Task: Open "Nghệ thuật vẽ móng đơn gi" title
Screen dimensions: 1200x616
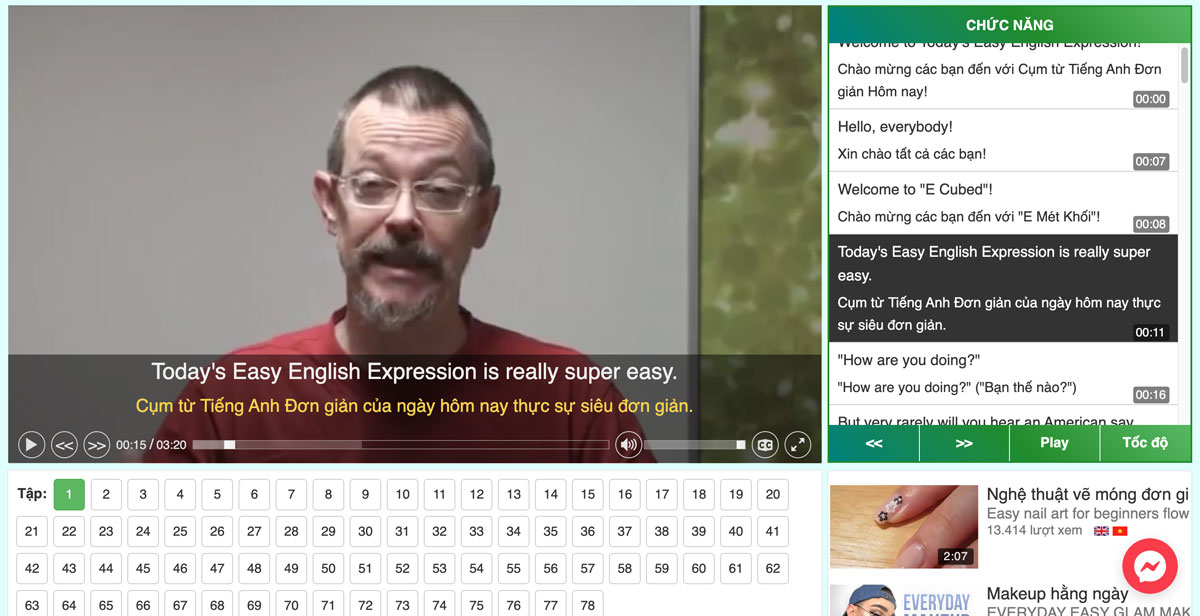Action: (1088, 494)
